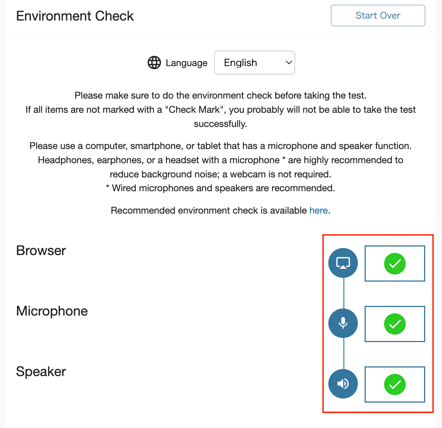Image resolution: width=442 pixels, height=428 pixels.
Task: Click the line connecting Browser and Microphone icons
Action: click(343, 293)
